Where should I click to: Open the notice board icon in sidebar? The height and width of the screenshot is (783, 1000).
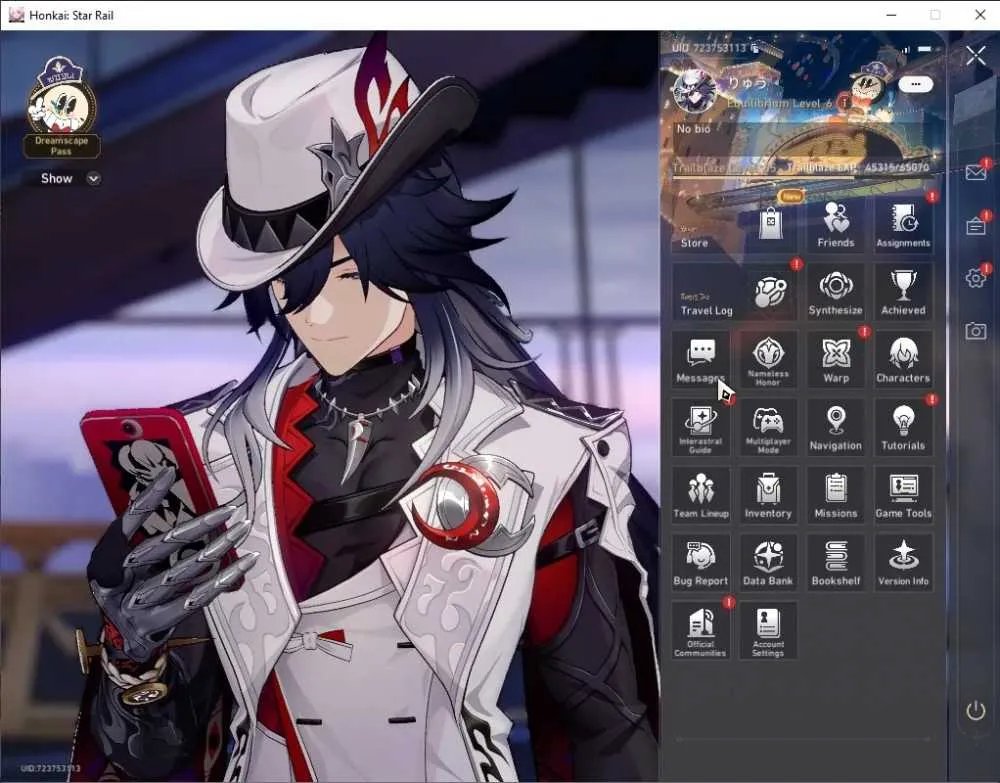pyautogui.click(x=976, y=226)
